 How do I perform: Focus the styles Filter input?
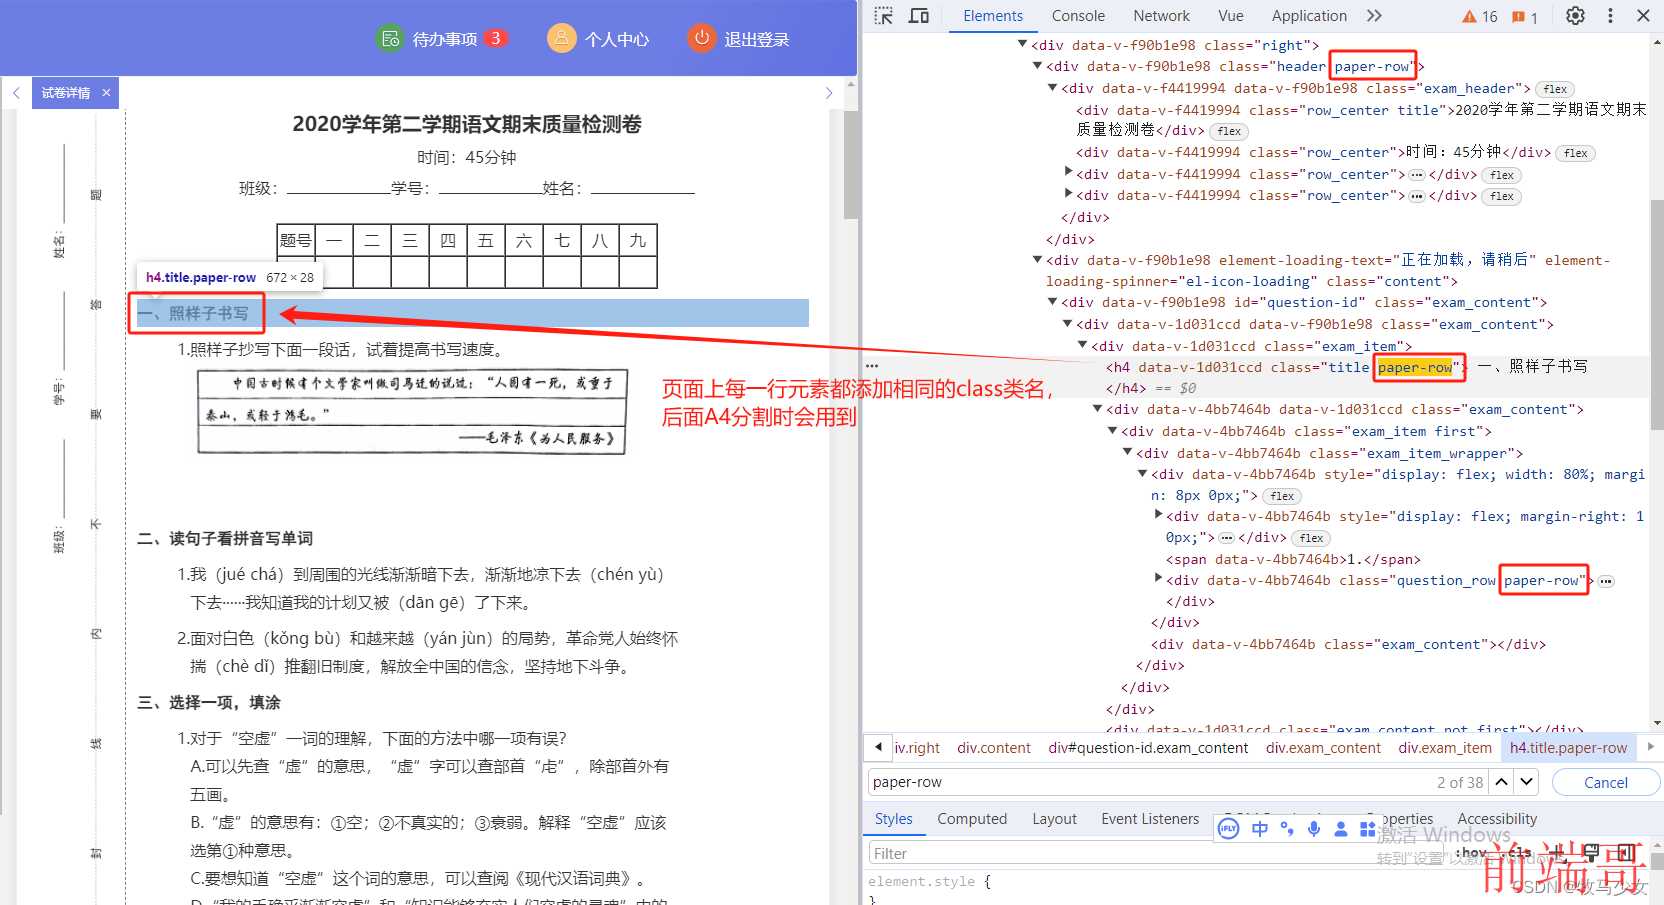point(1155,853)
